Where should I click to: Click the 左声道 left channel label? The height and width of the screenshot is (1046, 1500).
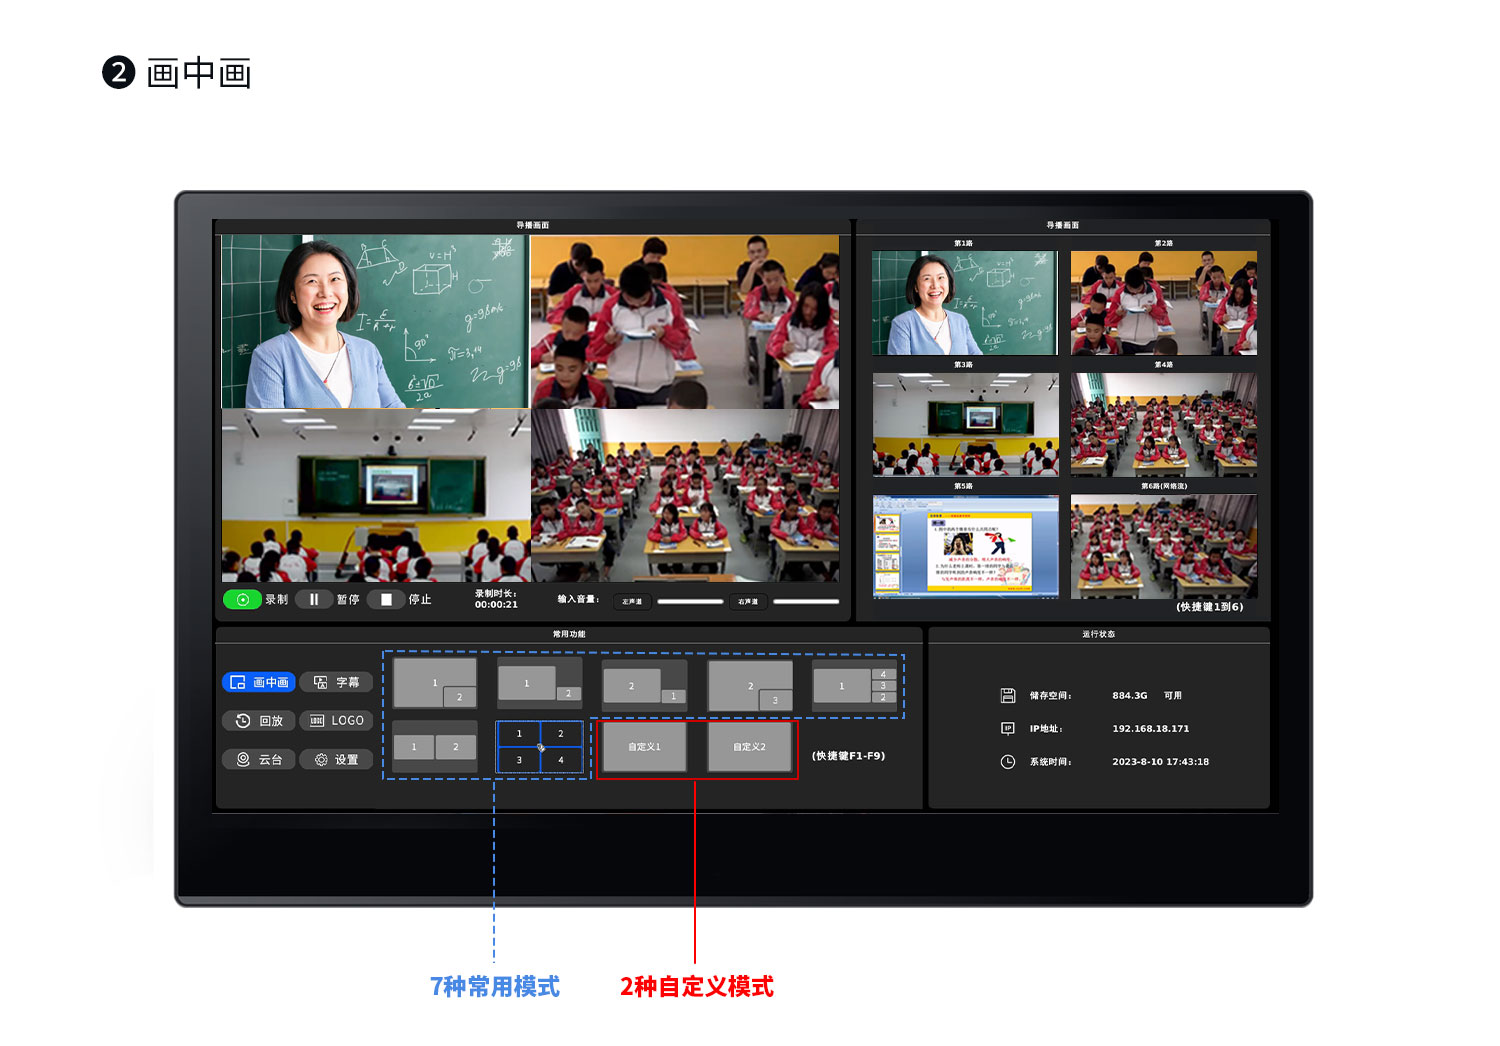tap(632, 602)
